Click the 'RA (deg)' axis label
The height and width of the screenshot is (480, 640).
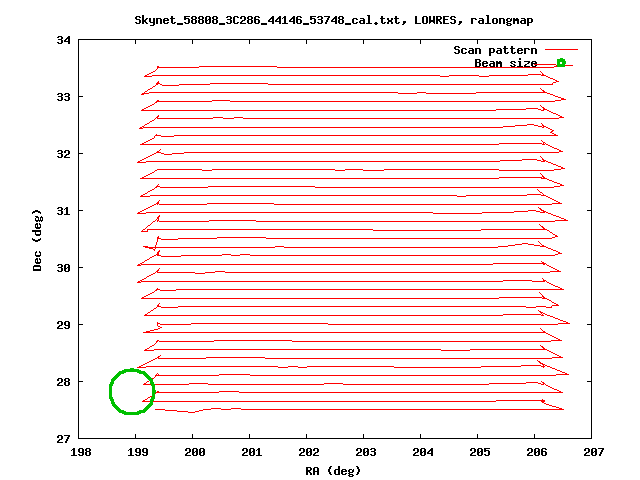333,471
